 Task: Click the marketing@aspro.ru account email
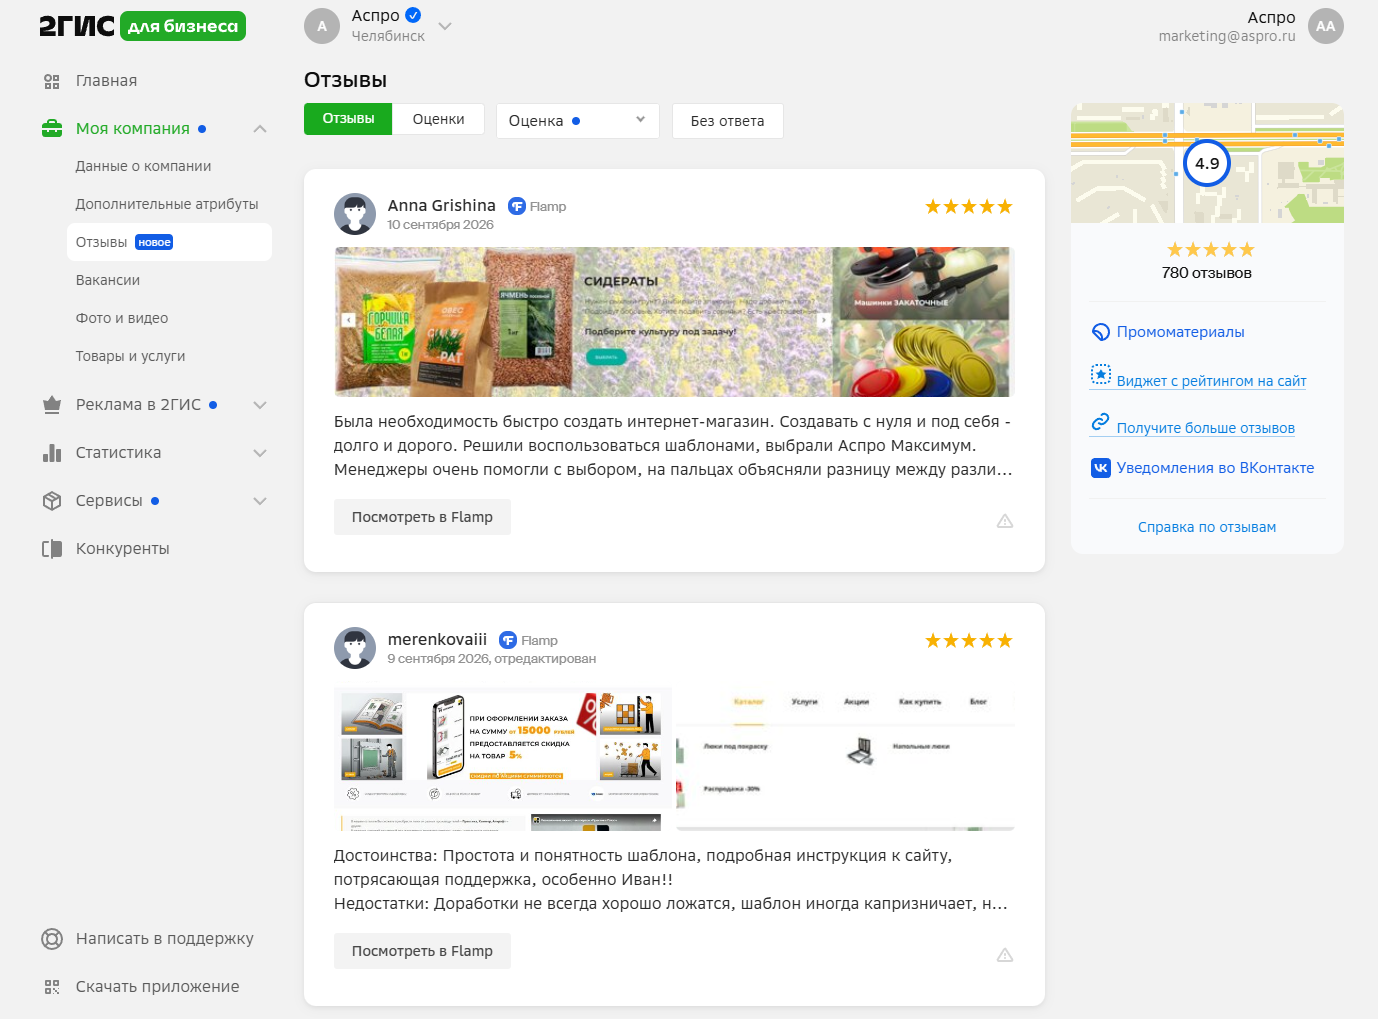(1227, 36)
